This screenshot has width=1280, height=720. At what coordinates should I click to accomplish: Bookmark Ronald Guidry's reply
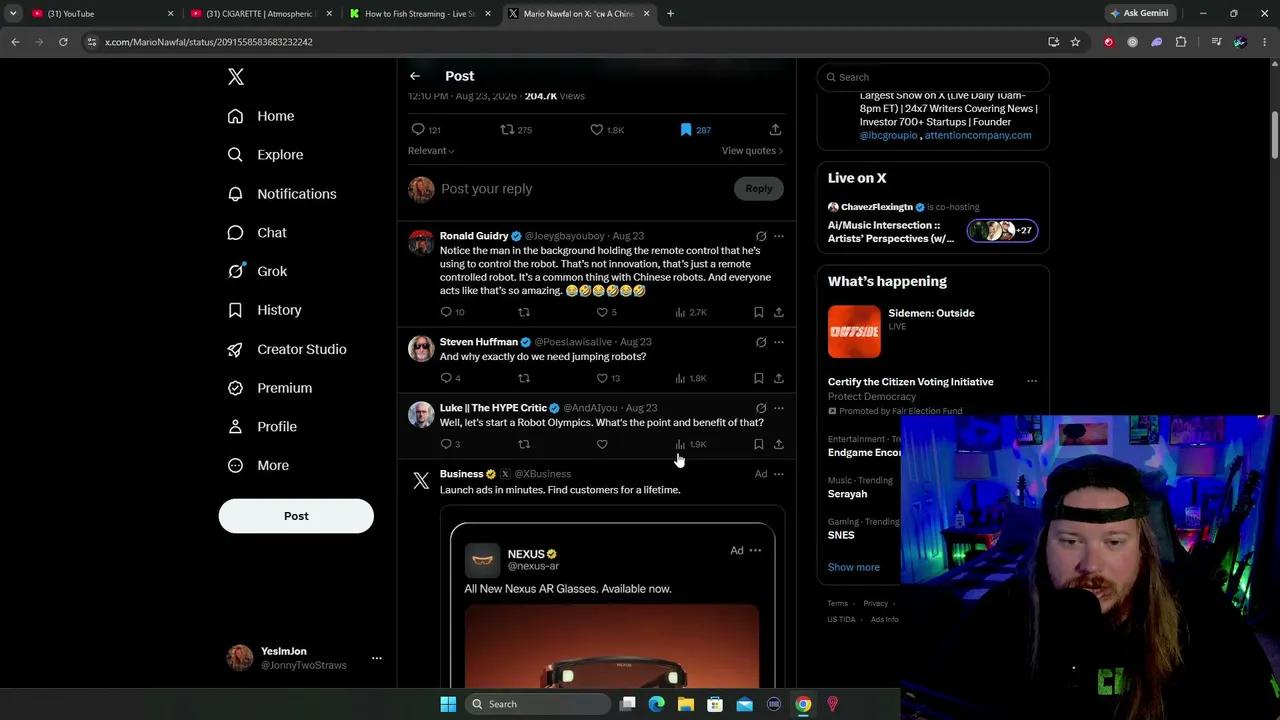tap(759, 313)
